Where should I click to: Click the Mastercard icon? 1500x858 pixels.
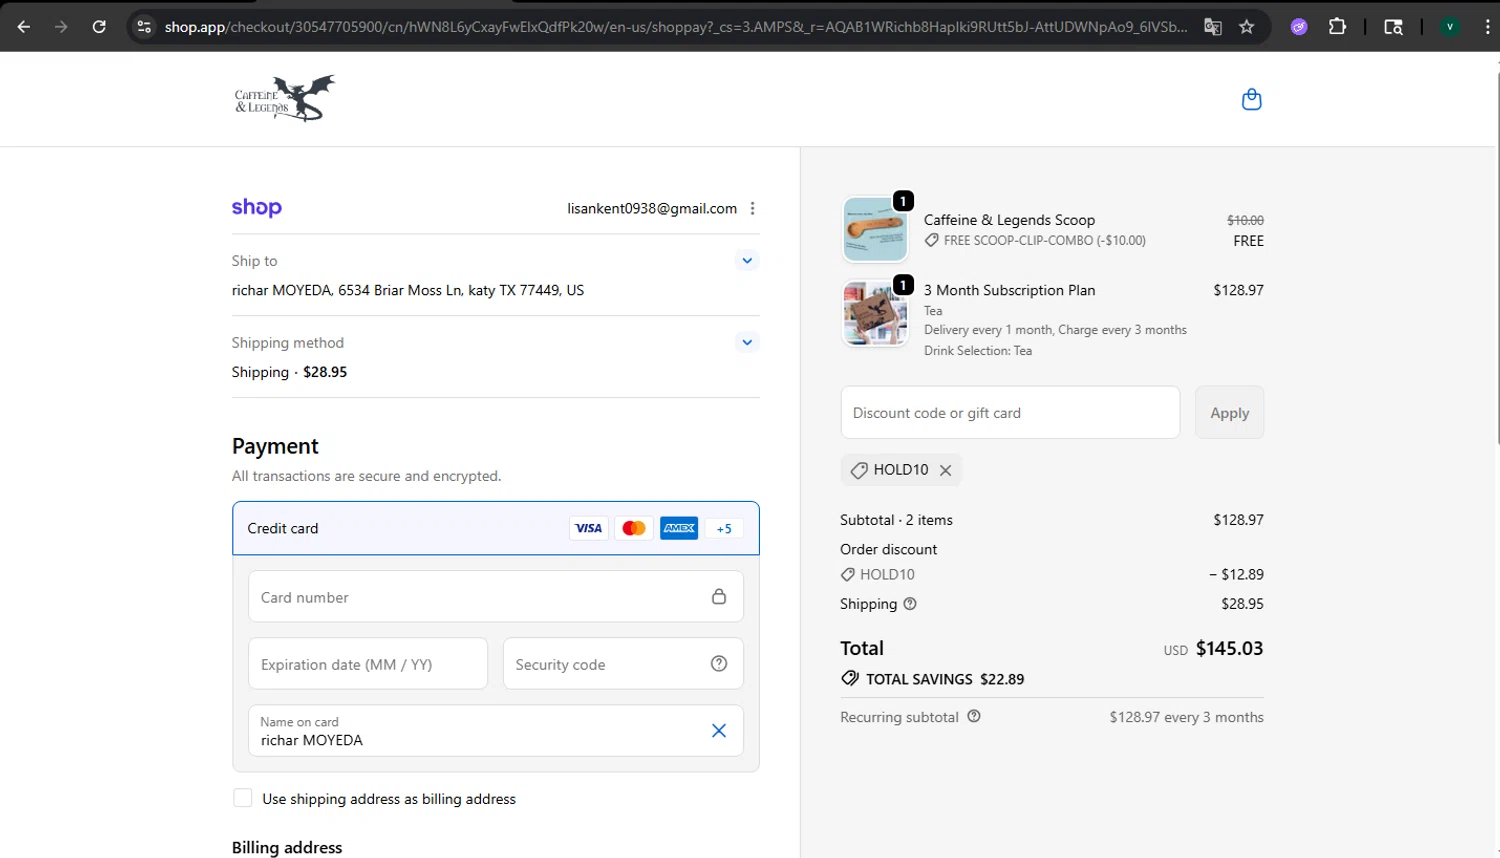634,528
